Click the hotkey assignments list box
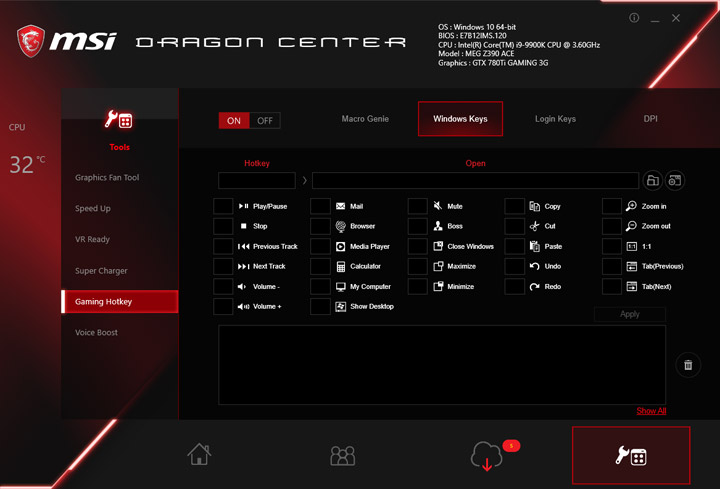Image resolution: width=720 pixels, height=489 pixels. (x=442, y=365)
